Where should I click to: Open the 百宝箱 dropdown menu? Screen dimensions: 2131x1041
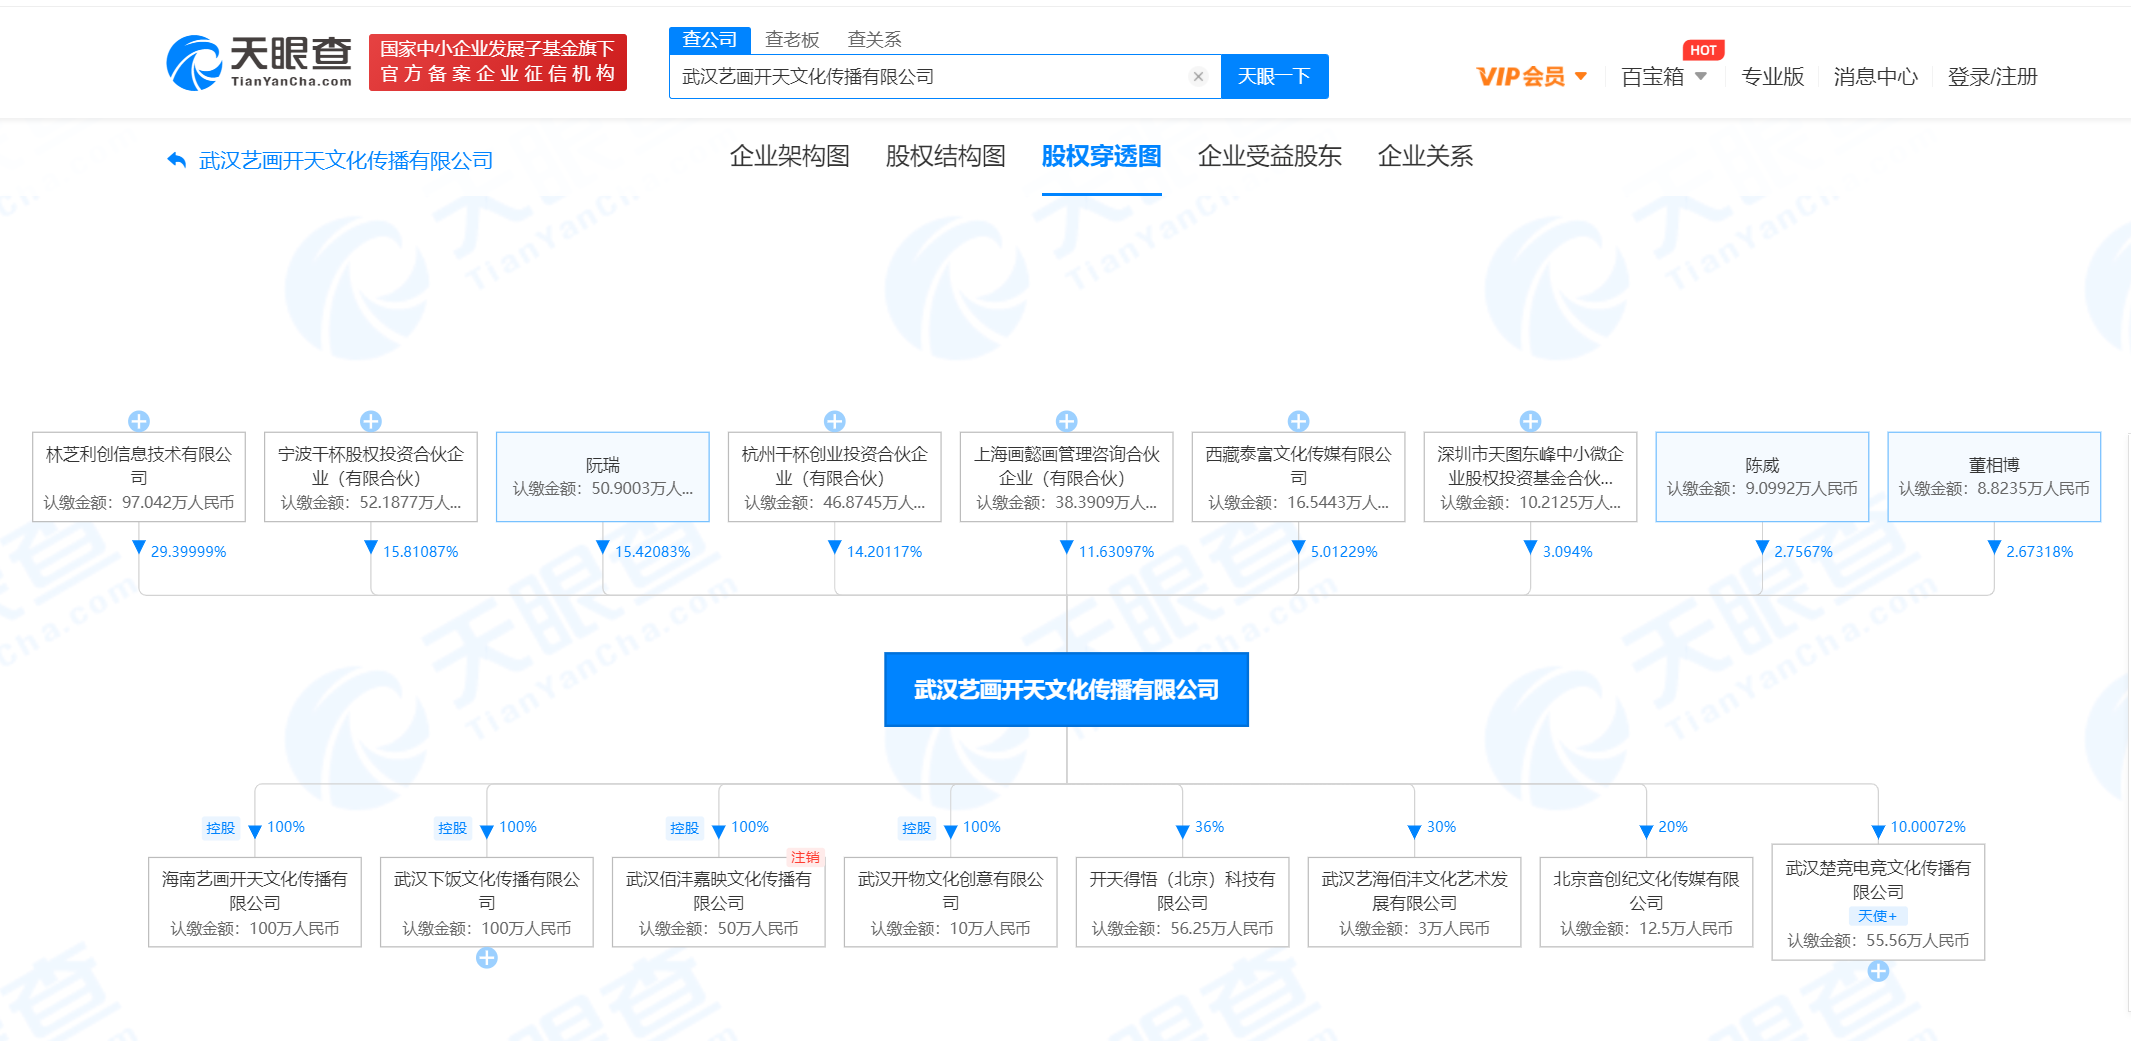click(x=1663, y=77)
